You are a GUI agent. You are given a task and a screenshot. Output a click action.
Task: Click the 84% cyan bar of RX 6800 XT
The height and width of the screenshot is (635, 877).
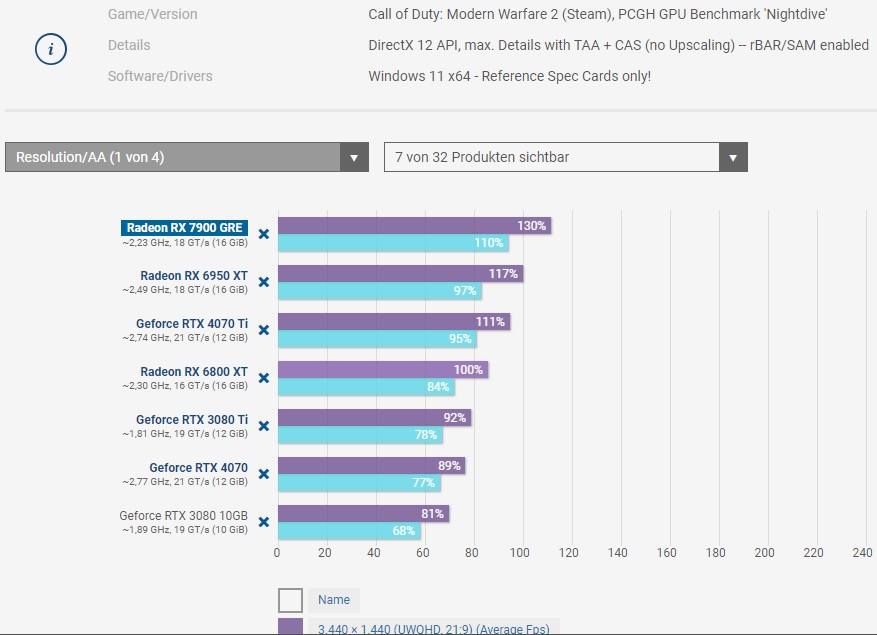pos(366,387)
